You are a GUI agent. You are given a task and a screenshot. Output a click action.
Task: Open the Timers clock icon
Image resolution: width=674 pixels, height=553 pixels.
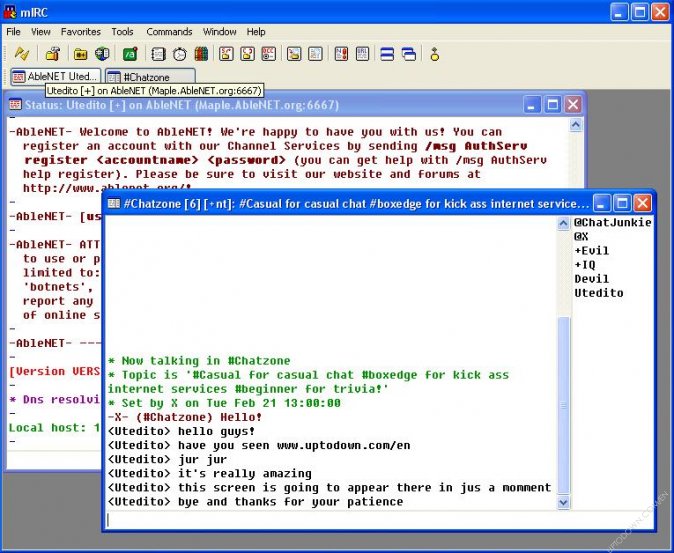coord(180,54)
